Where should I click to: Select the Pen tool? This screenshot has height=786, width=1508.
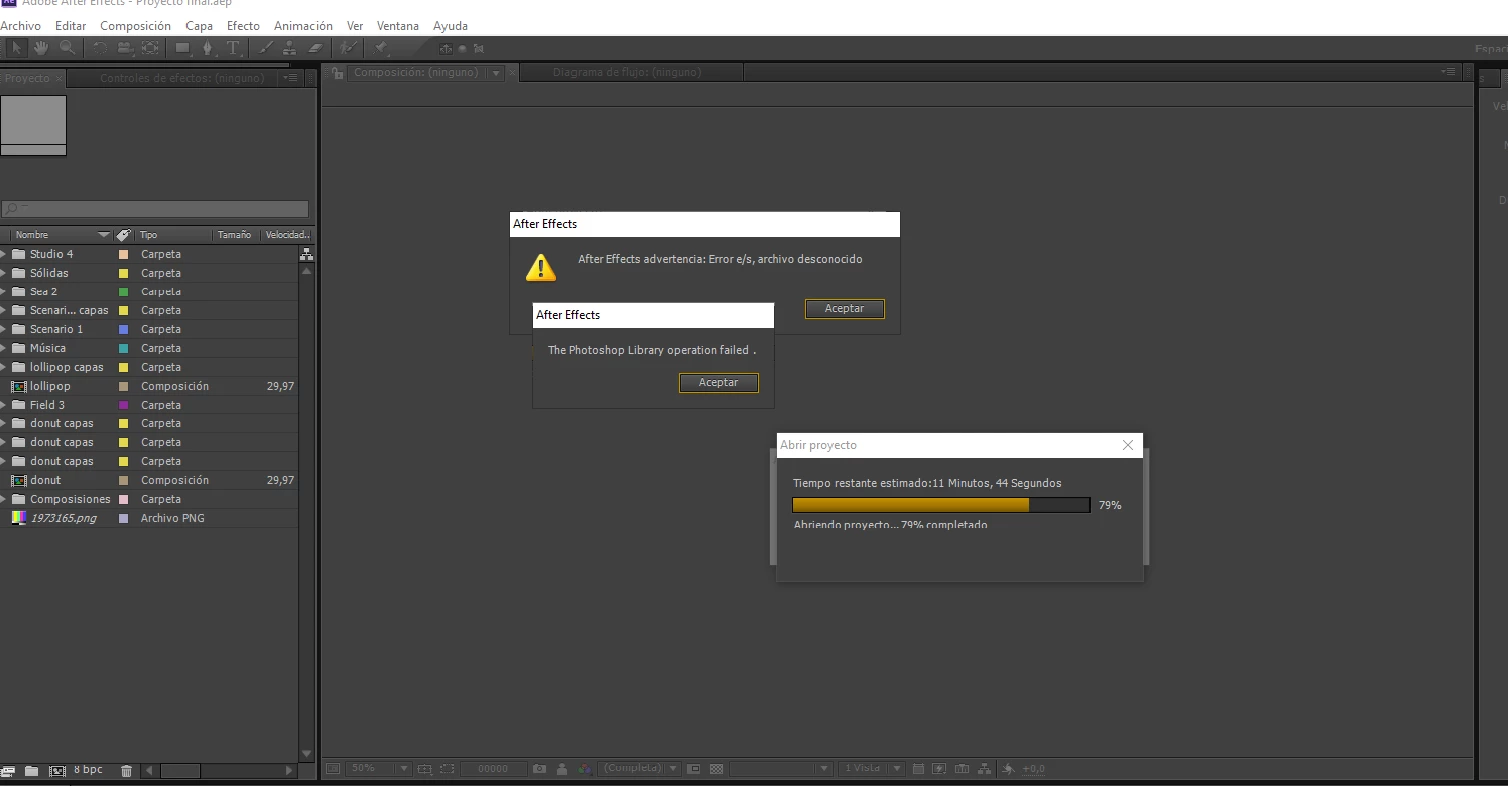point(207,47)
